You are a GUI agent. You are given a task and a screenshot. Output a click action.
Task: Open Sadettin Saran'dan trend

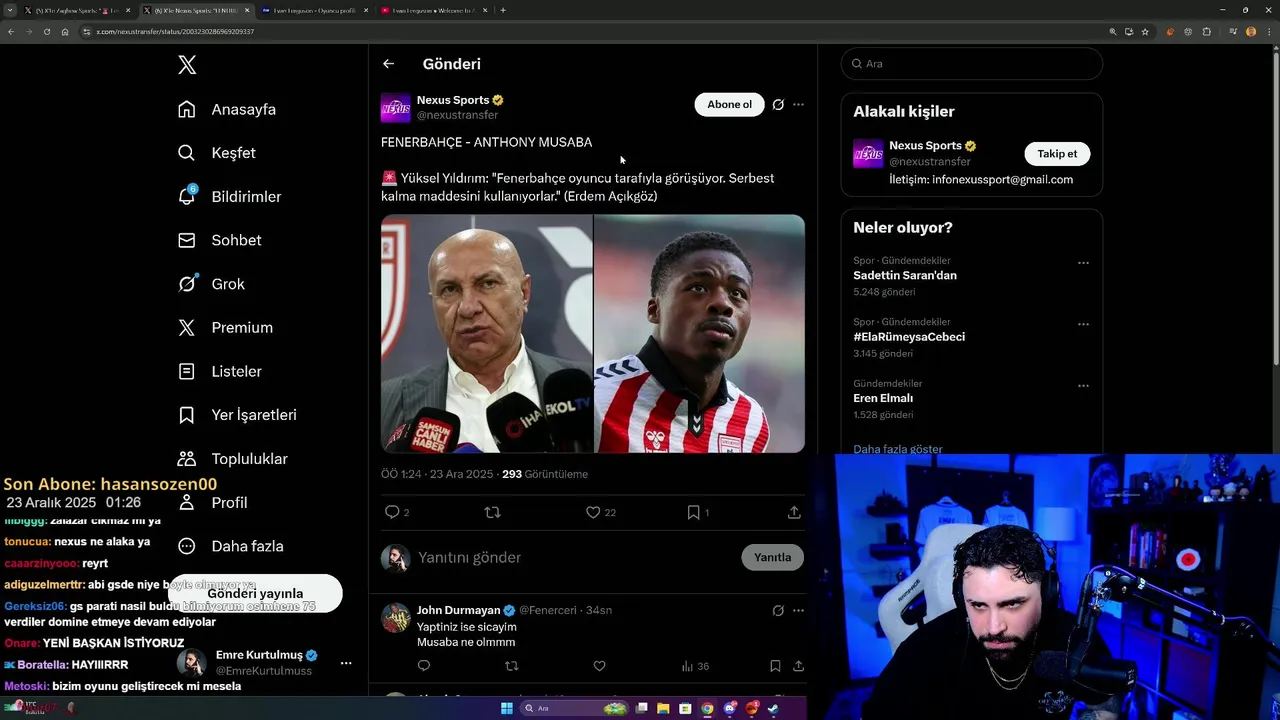(x=905, y=275)
